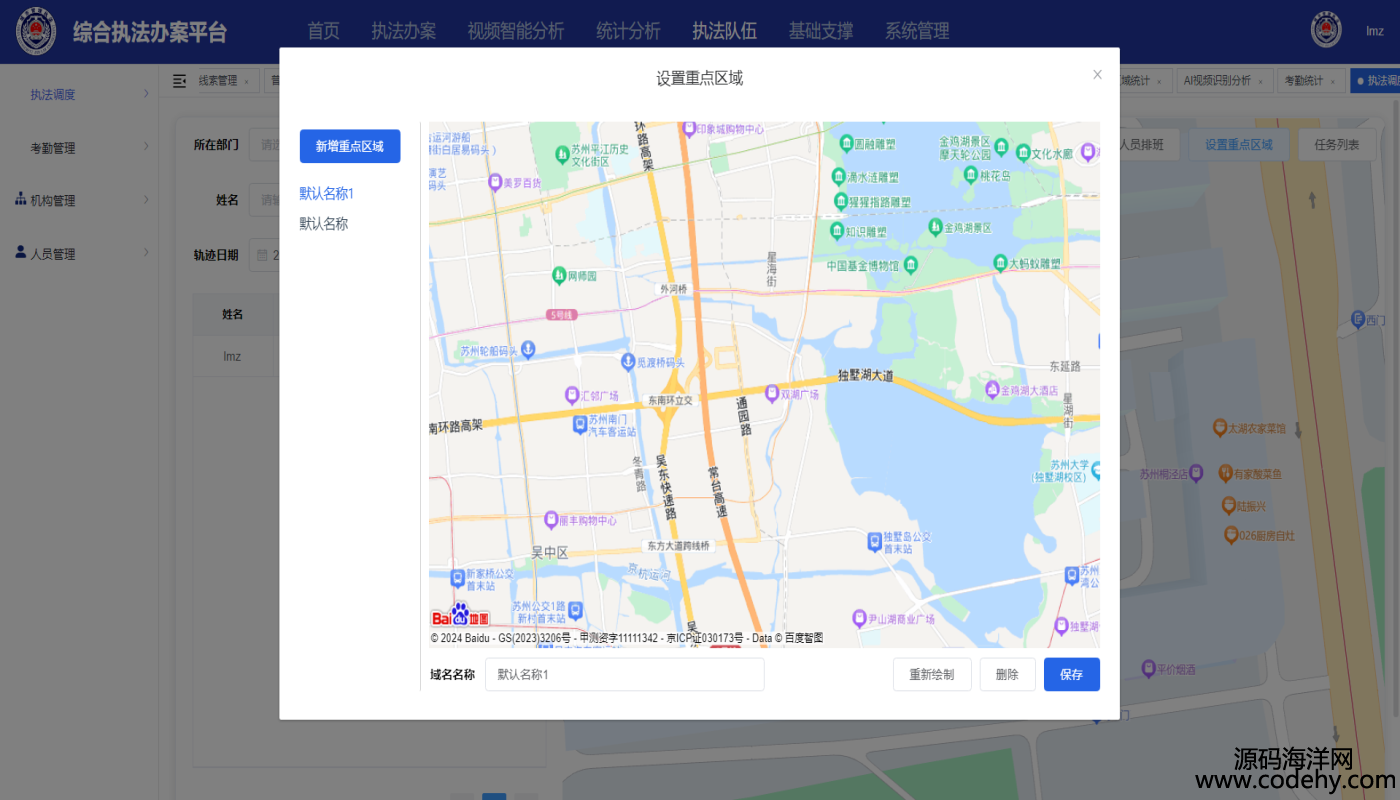This screenshot has width=1400, height=800.
Task: Save the key area with 保存
Action: (1072, 674)
